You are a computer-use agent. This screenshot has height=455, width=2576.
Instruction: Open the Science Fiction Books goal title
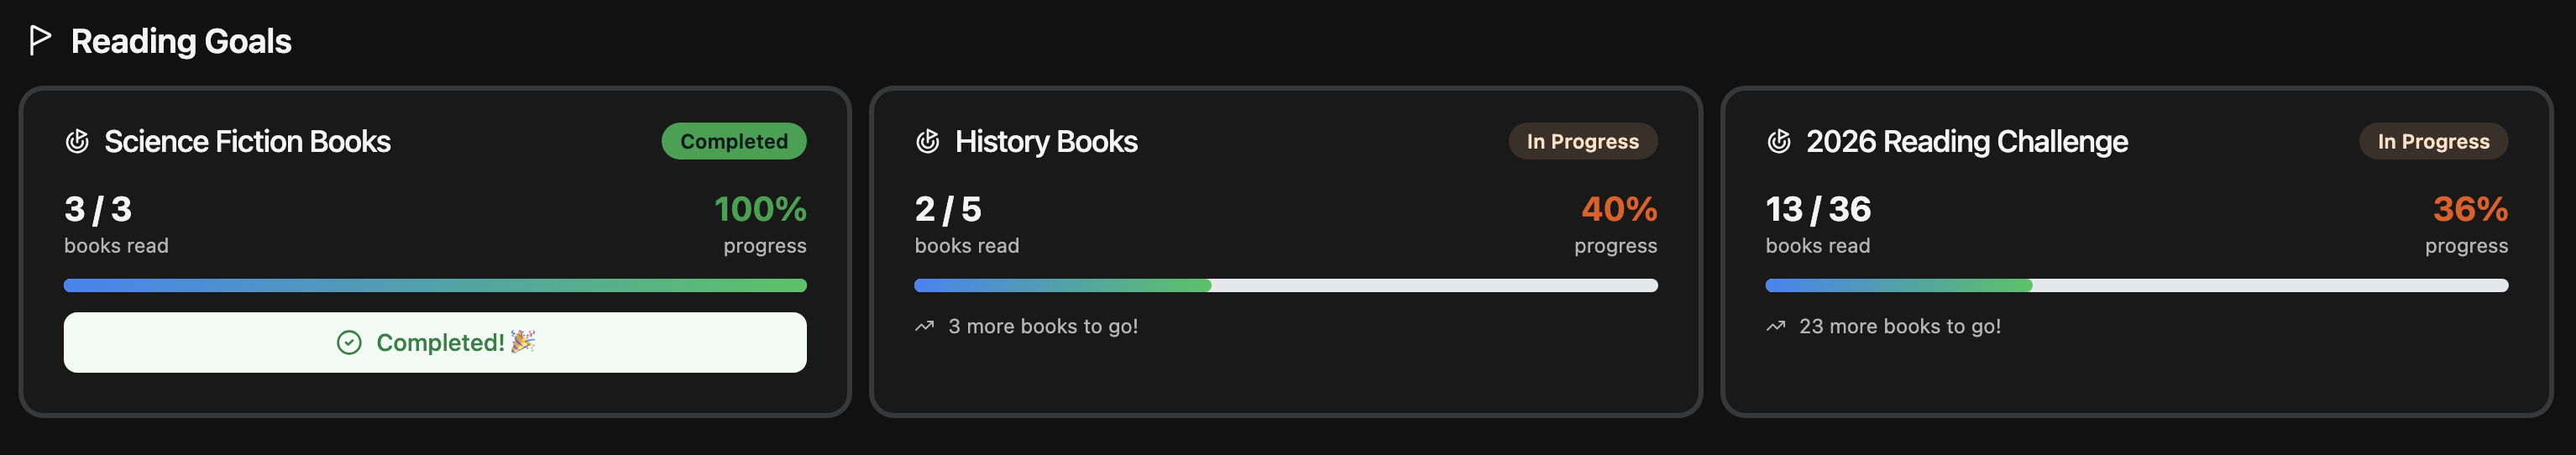point(247,142)
